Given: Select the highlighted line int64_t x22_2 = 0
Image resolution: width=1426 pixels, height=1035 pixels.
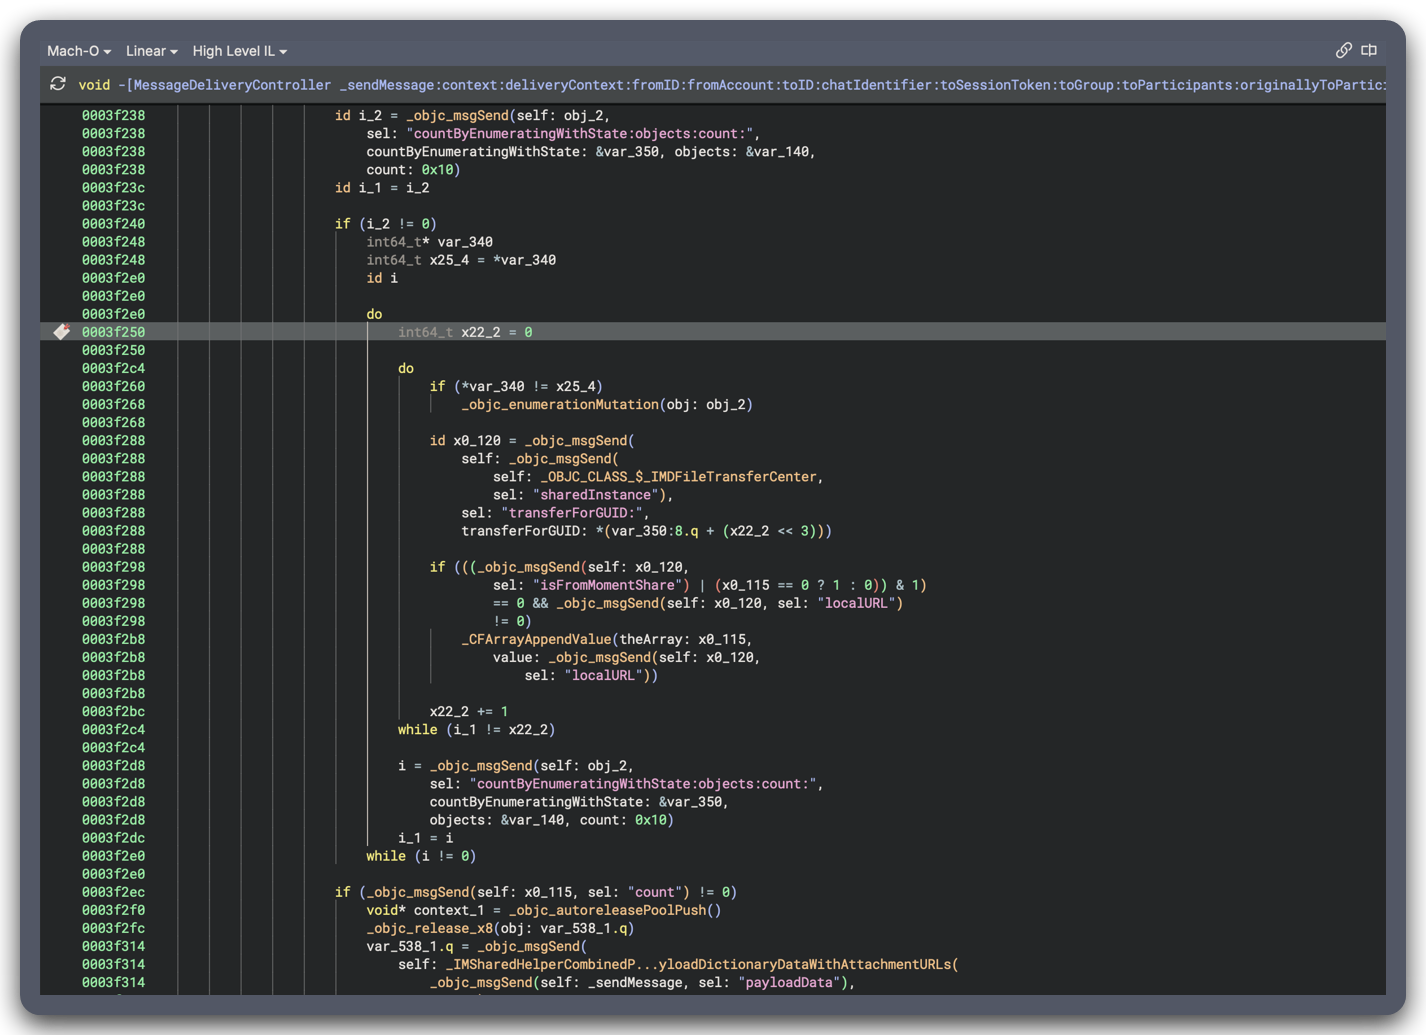Looking at the screenshot, I should [712, 332].
